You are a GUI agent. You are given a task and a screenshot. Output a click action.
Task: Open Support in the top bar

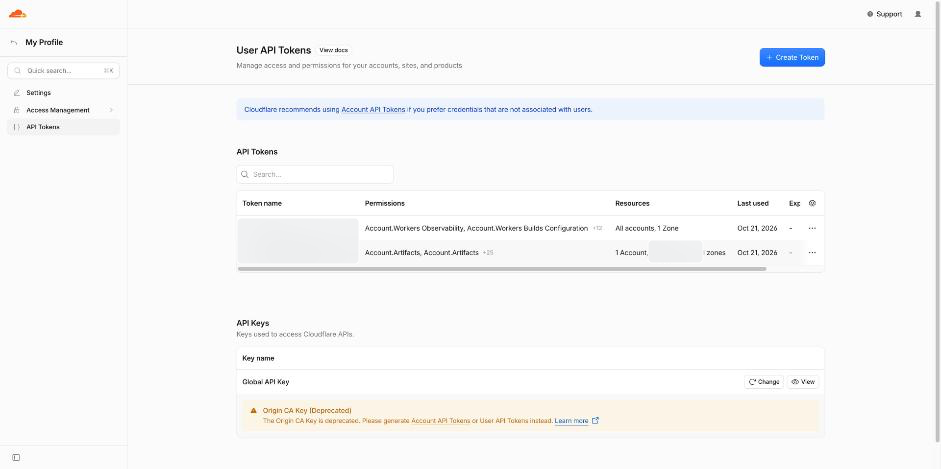[885, 14]
